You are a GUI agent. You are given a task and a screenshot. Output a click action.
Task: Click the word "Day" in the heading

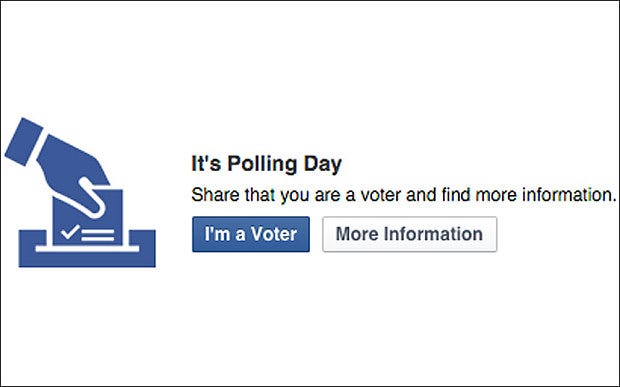pyautogui.click(x=323, y=164)
